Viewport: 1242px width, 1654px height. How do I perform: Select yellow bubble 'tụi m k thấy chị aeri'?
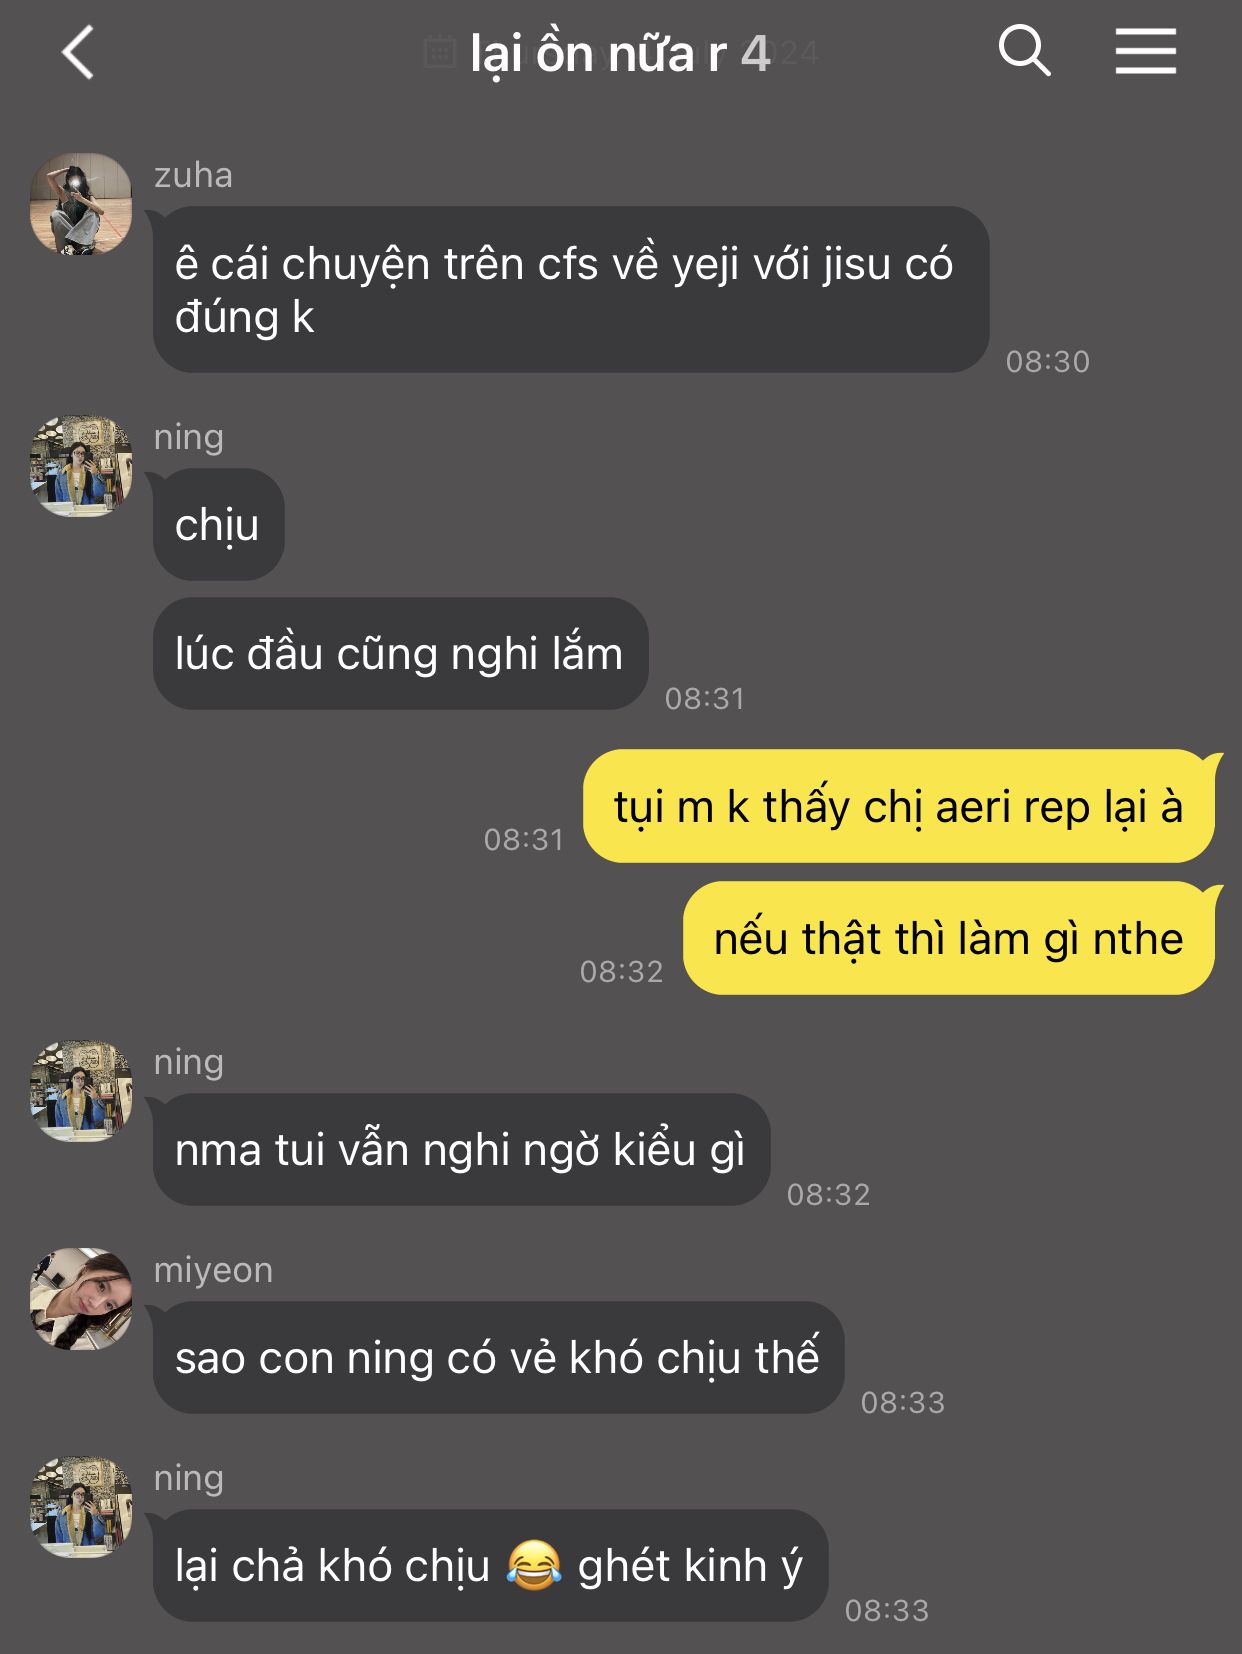(898, 806)
